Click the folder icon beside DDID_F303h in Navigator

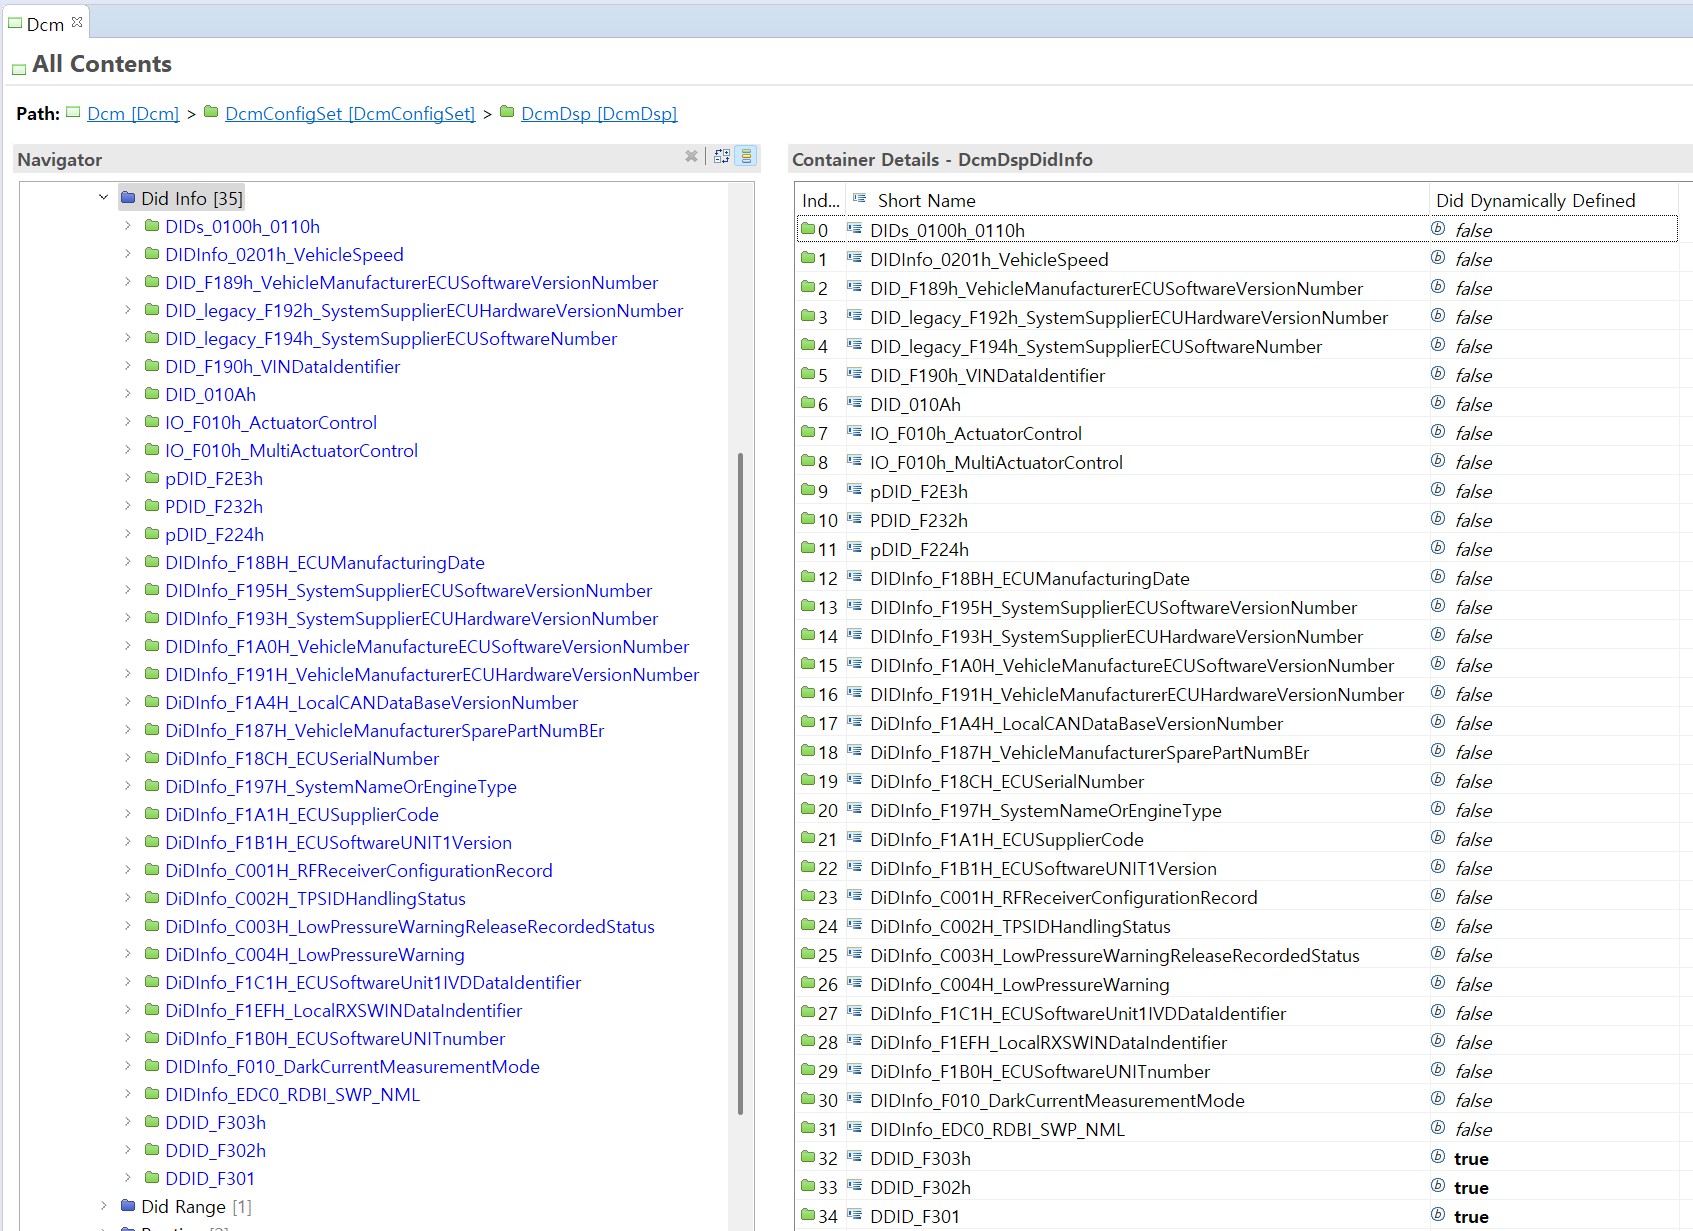pyautogui.click(x=152, y=1122)
